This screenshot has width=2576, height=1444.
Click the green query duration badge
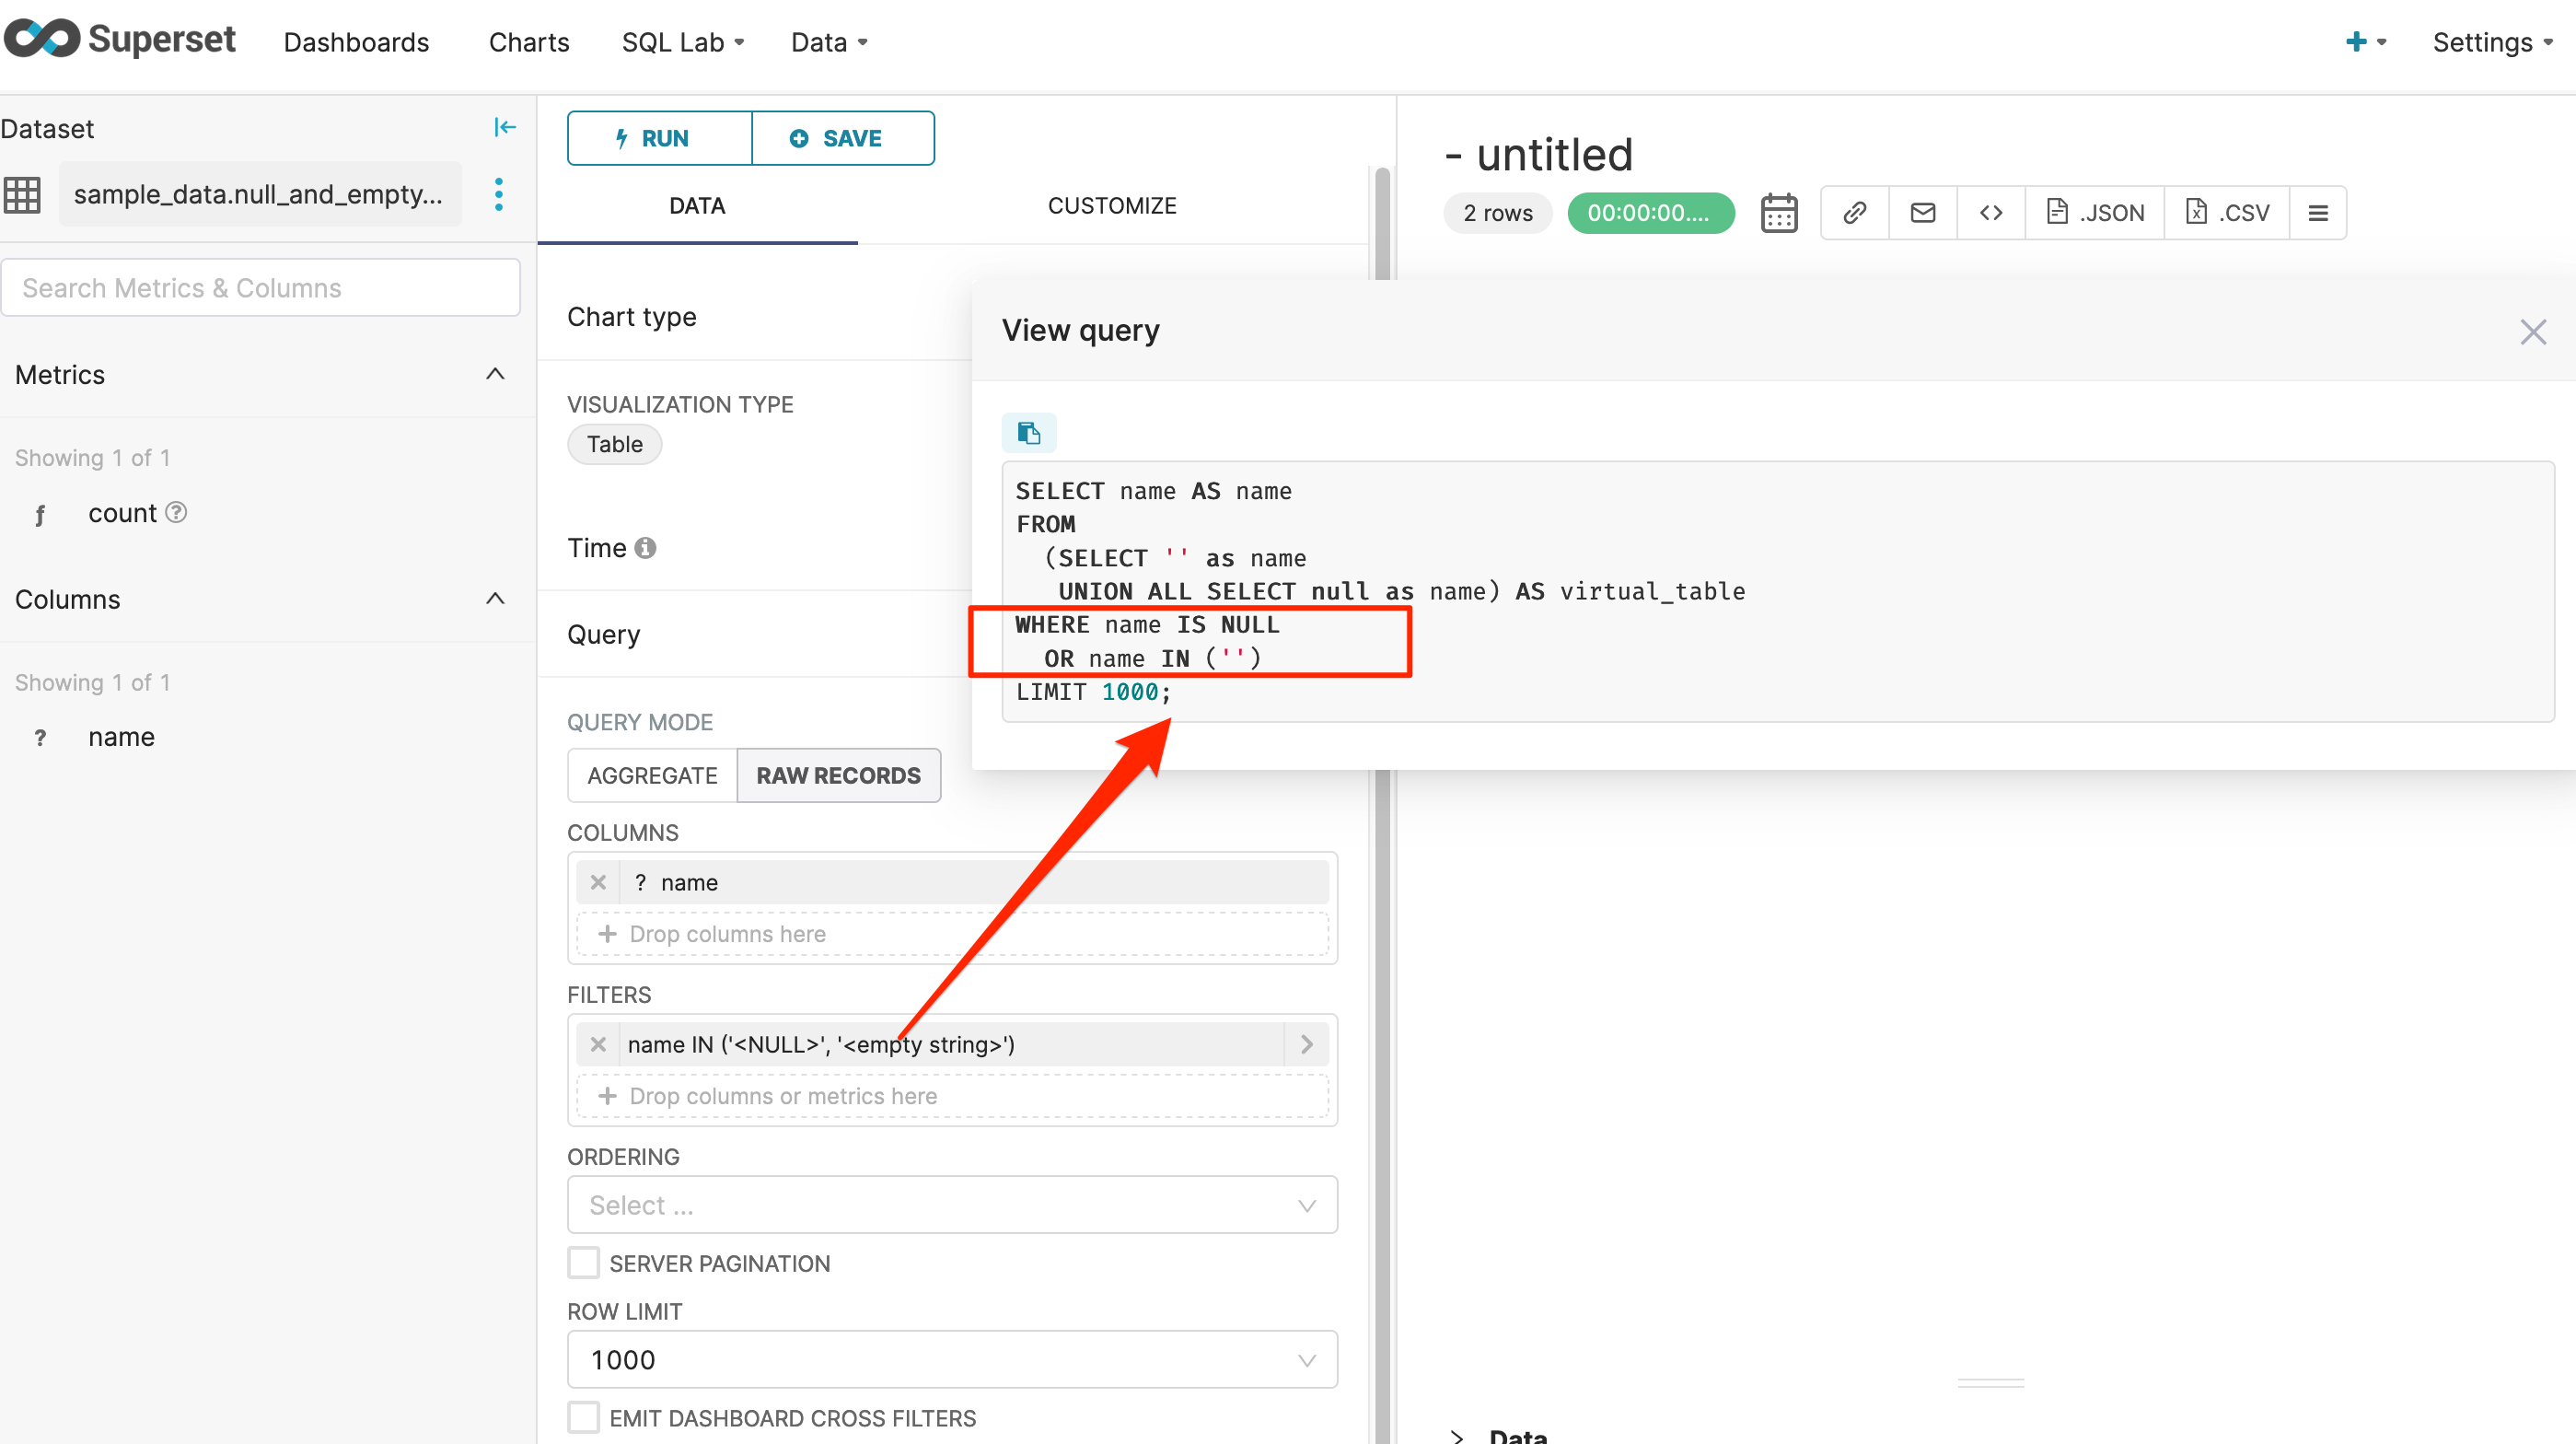[1650, 212]
